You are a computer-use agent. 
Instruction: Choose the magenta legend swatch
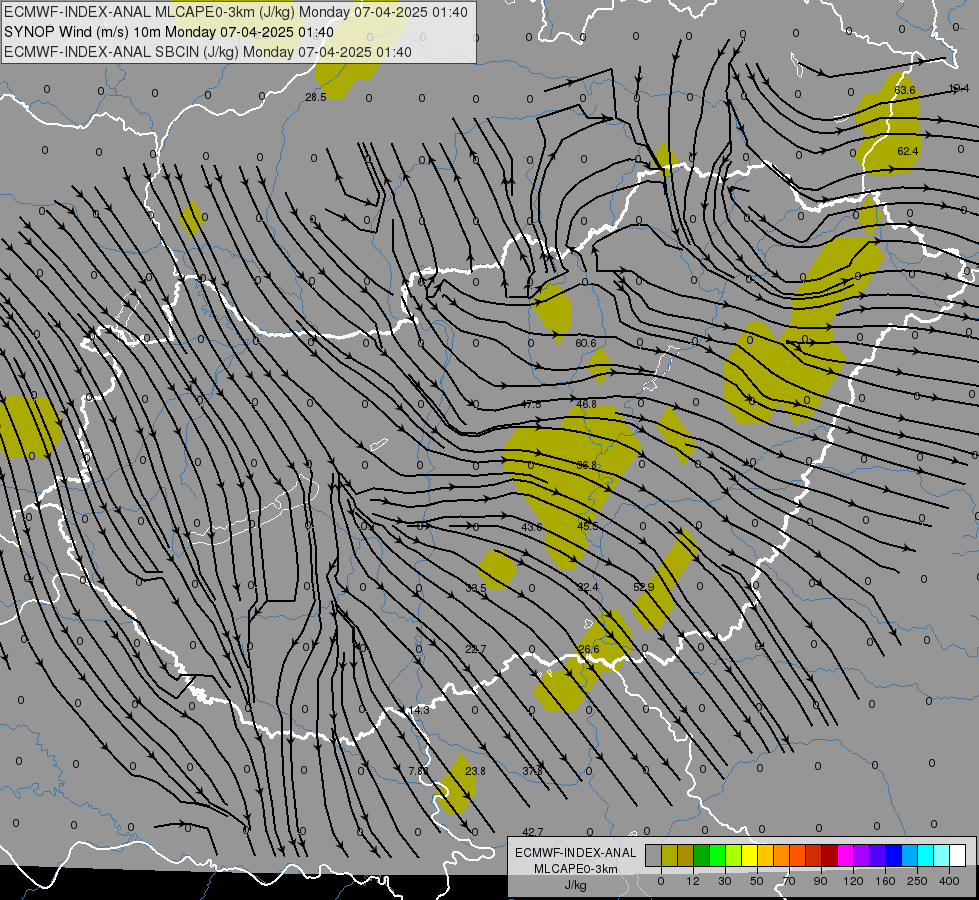point(846,855)
